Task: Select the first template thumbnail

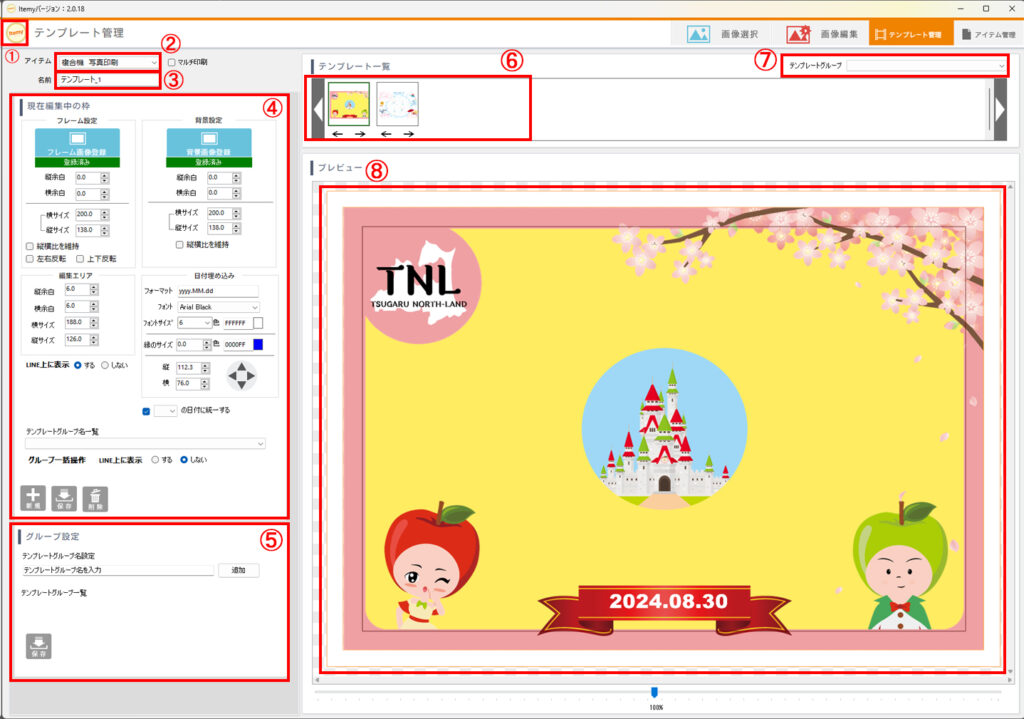Action: (349, 103)
